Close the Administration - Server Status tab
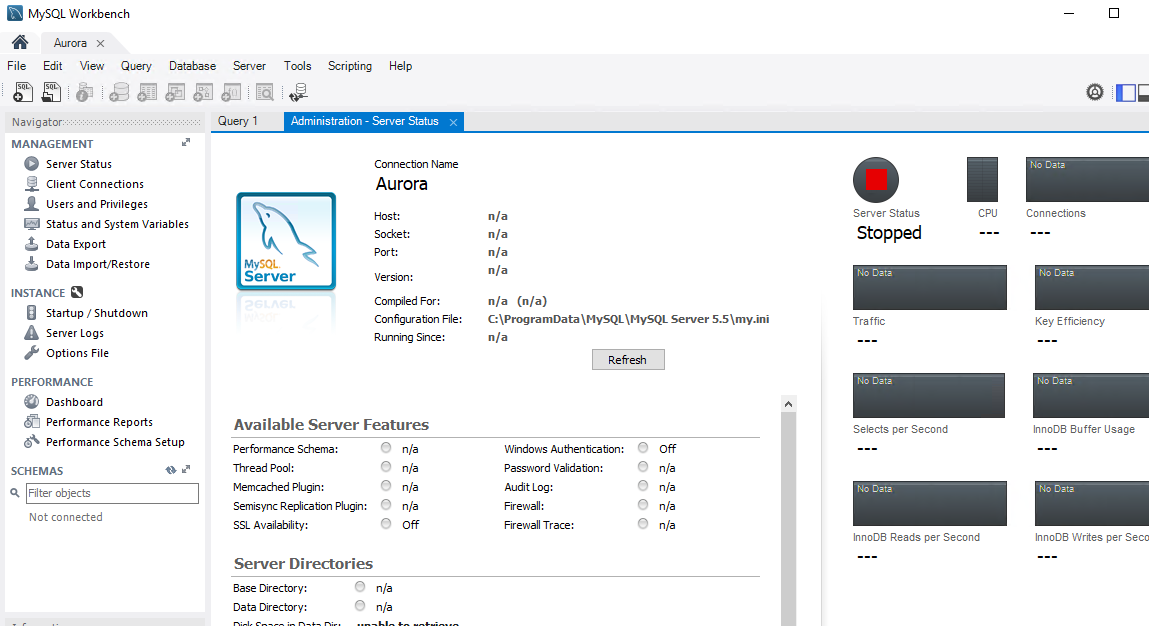The image size is (1149, 626). click(454, 122)
